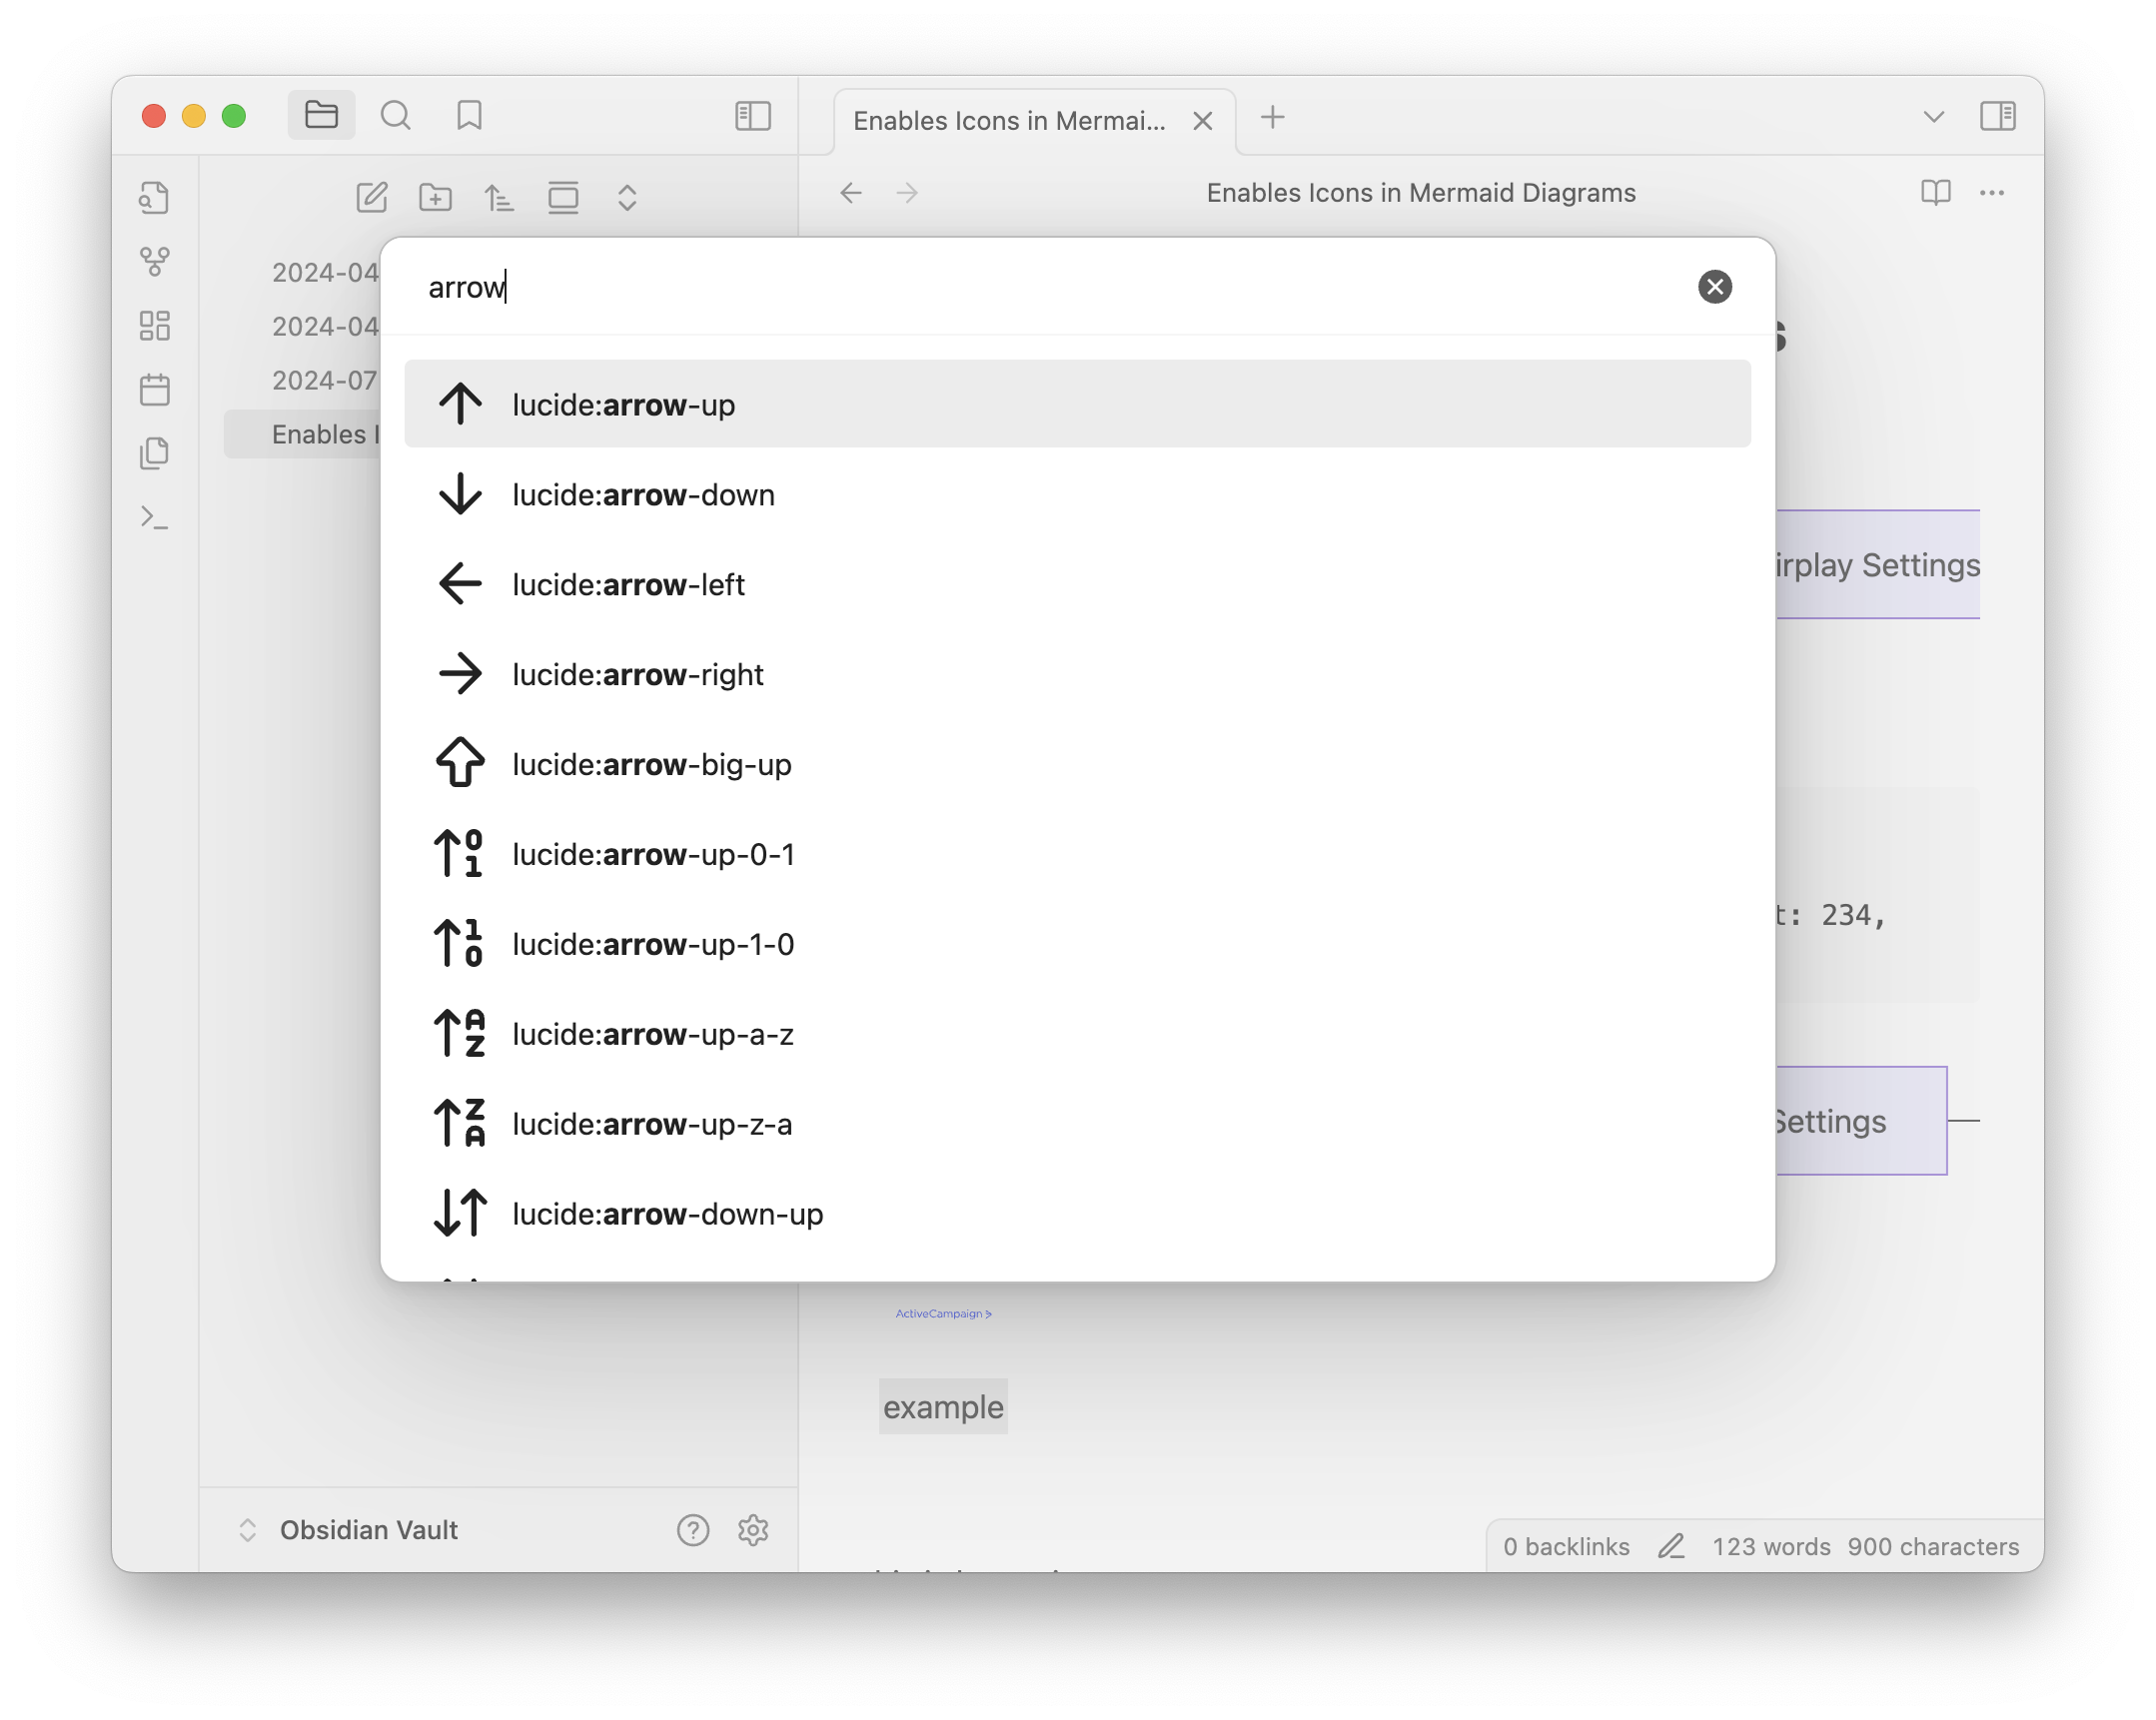The width and height of the screenshot is (2156, 1720).
Task: Open the quick switcher ribbon icon
Action: 154,197
